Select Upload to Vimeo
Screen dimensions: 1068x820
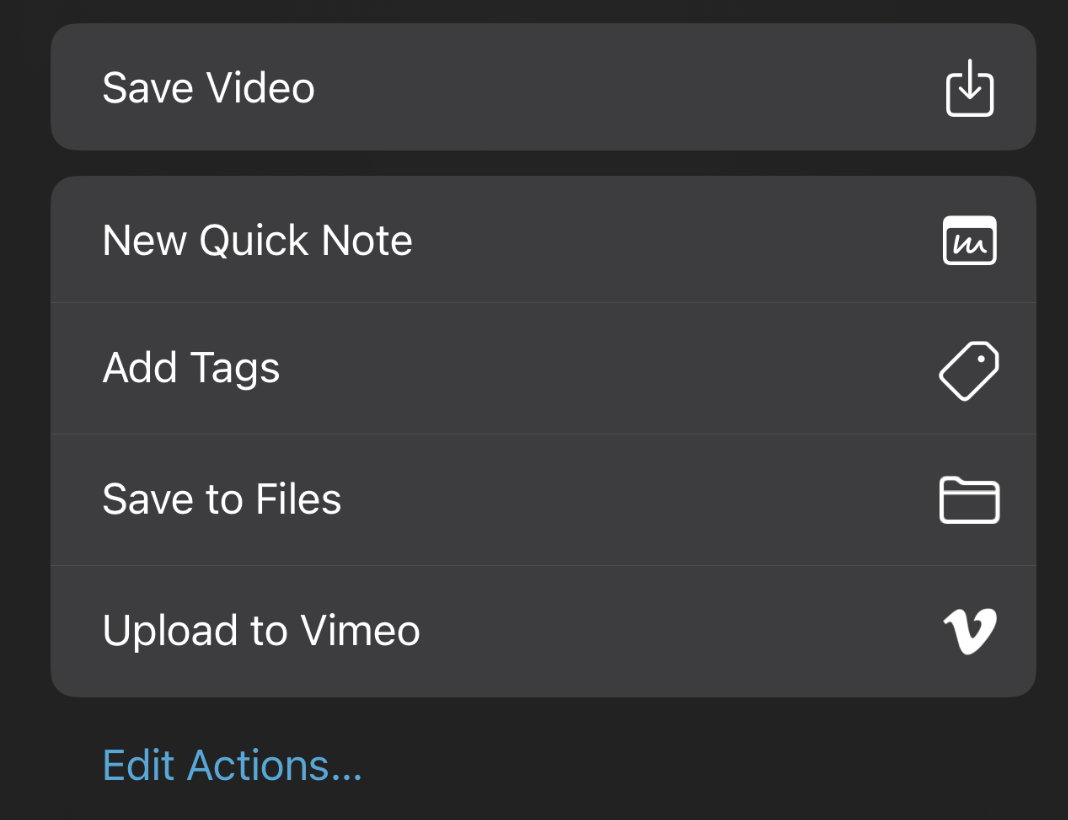click(544, 631)
